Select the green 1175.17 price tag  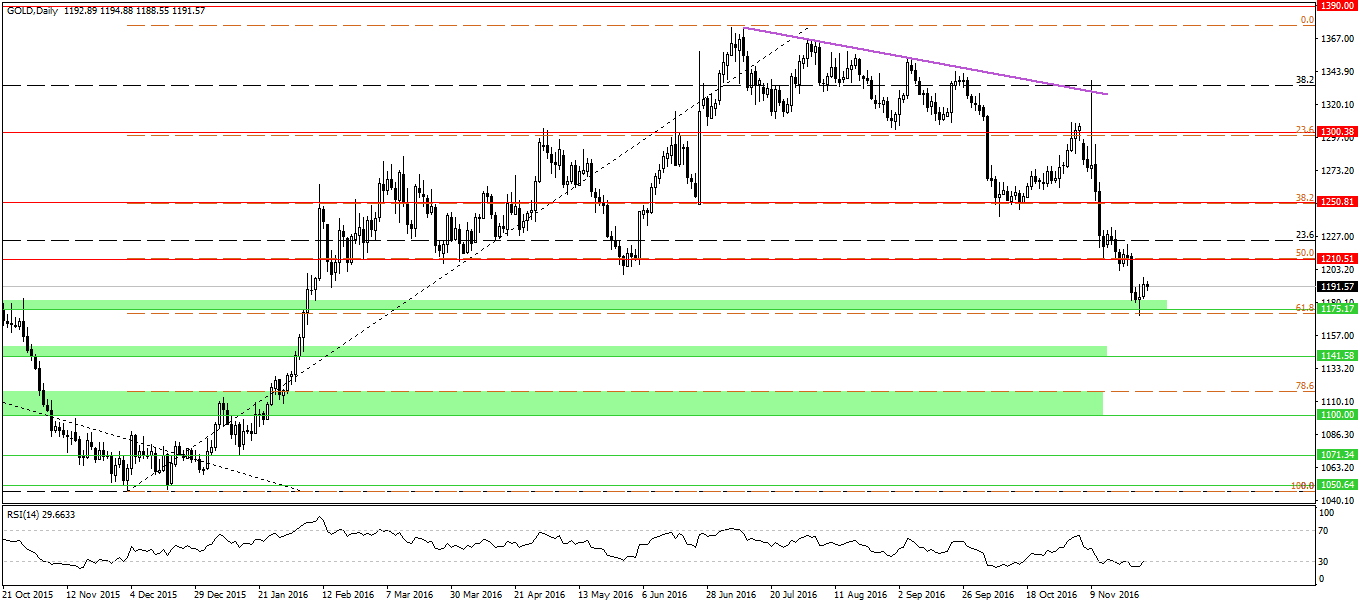pos(1336,309)
